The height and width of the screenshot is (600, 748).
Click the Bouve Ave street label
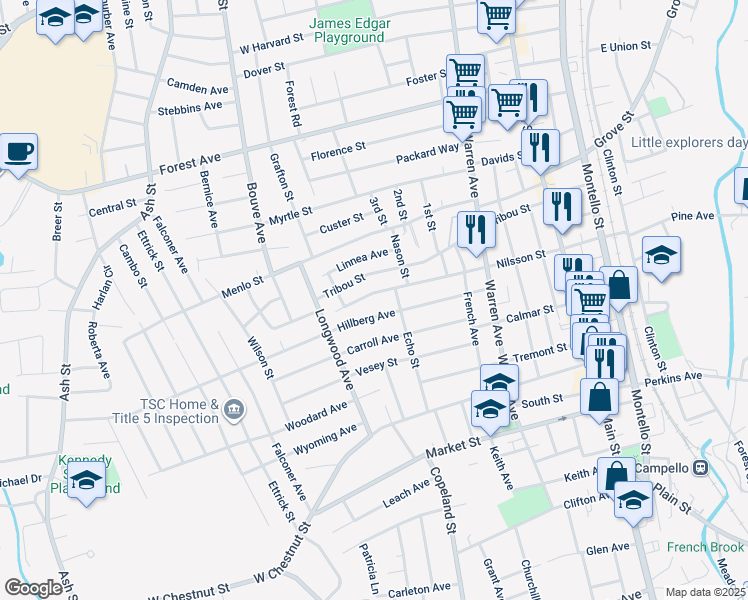click(x=256, y=213)
